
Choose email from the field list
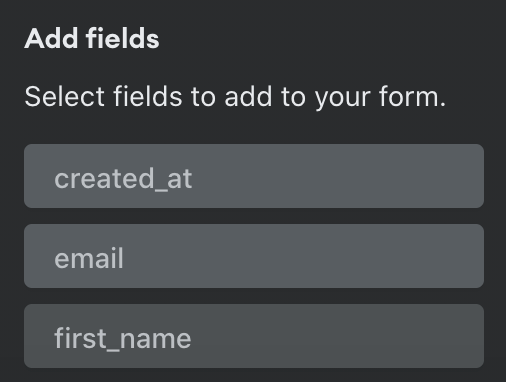tap(254, 256)
